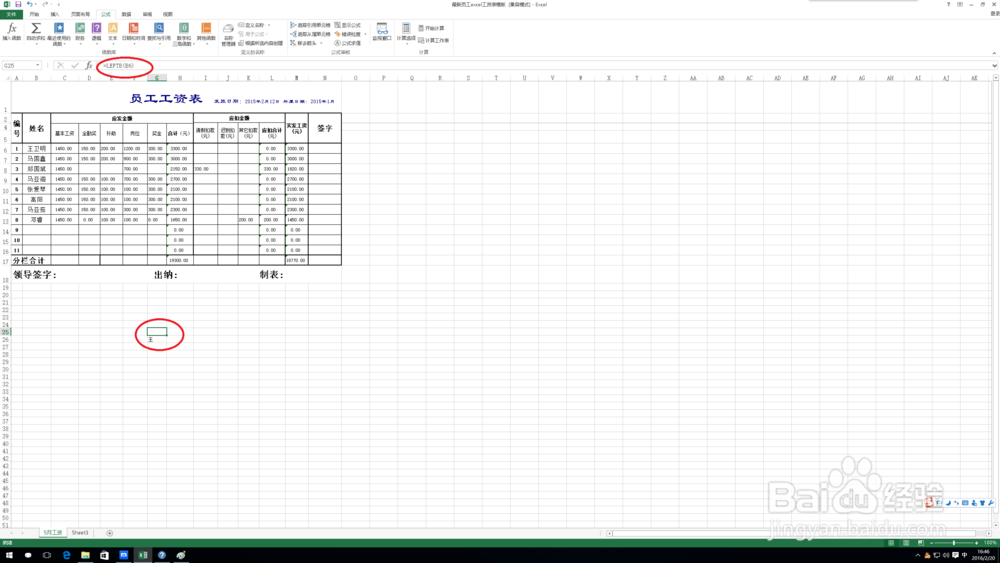Cancel the formula entry with the X
1000x563 pixels.
[60, 65]
